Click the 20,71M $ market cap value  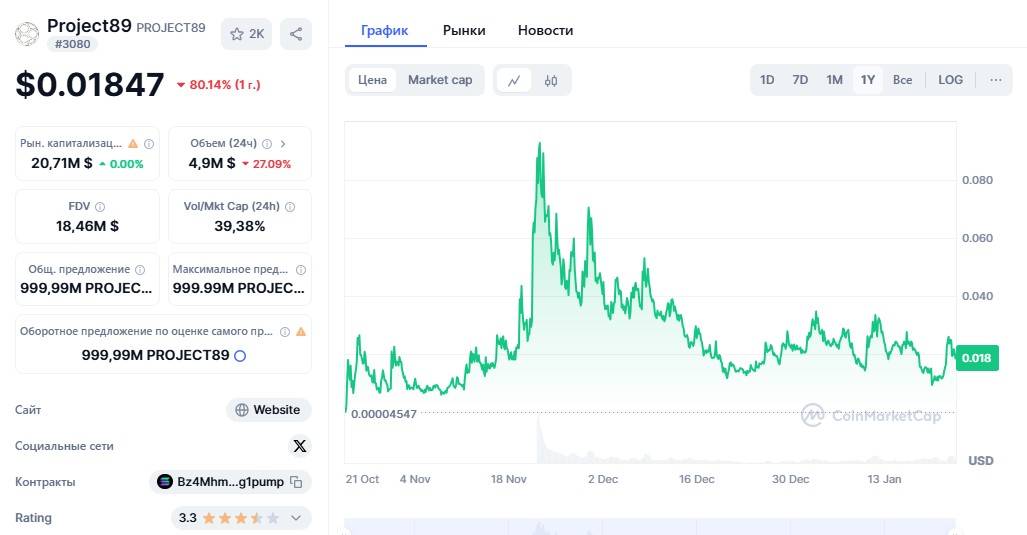click(62, 163)
